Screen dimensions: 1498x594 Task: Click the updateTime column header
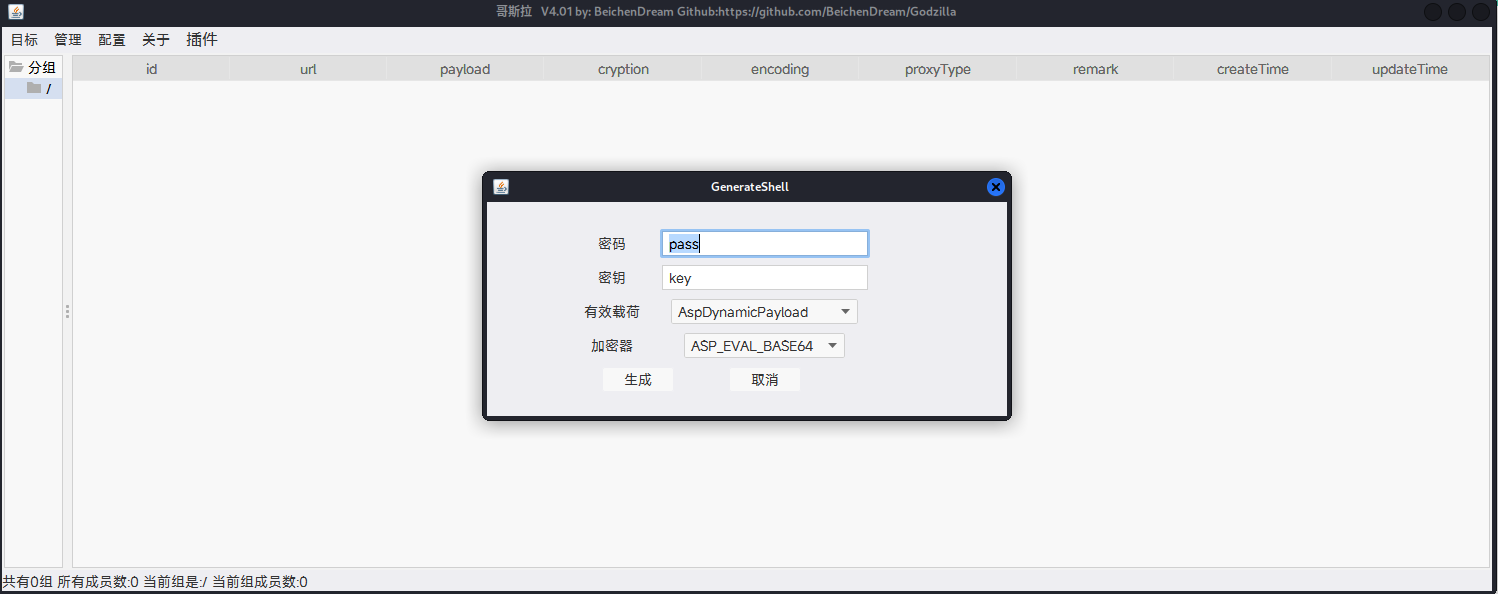click(x=1410, y=69)
